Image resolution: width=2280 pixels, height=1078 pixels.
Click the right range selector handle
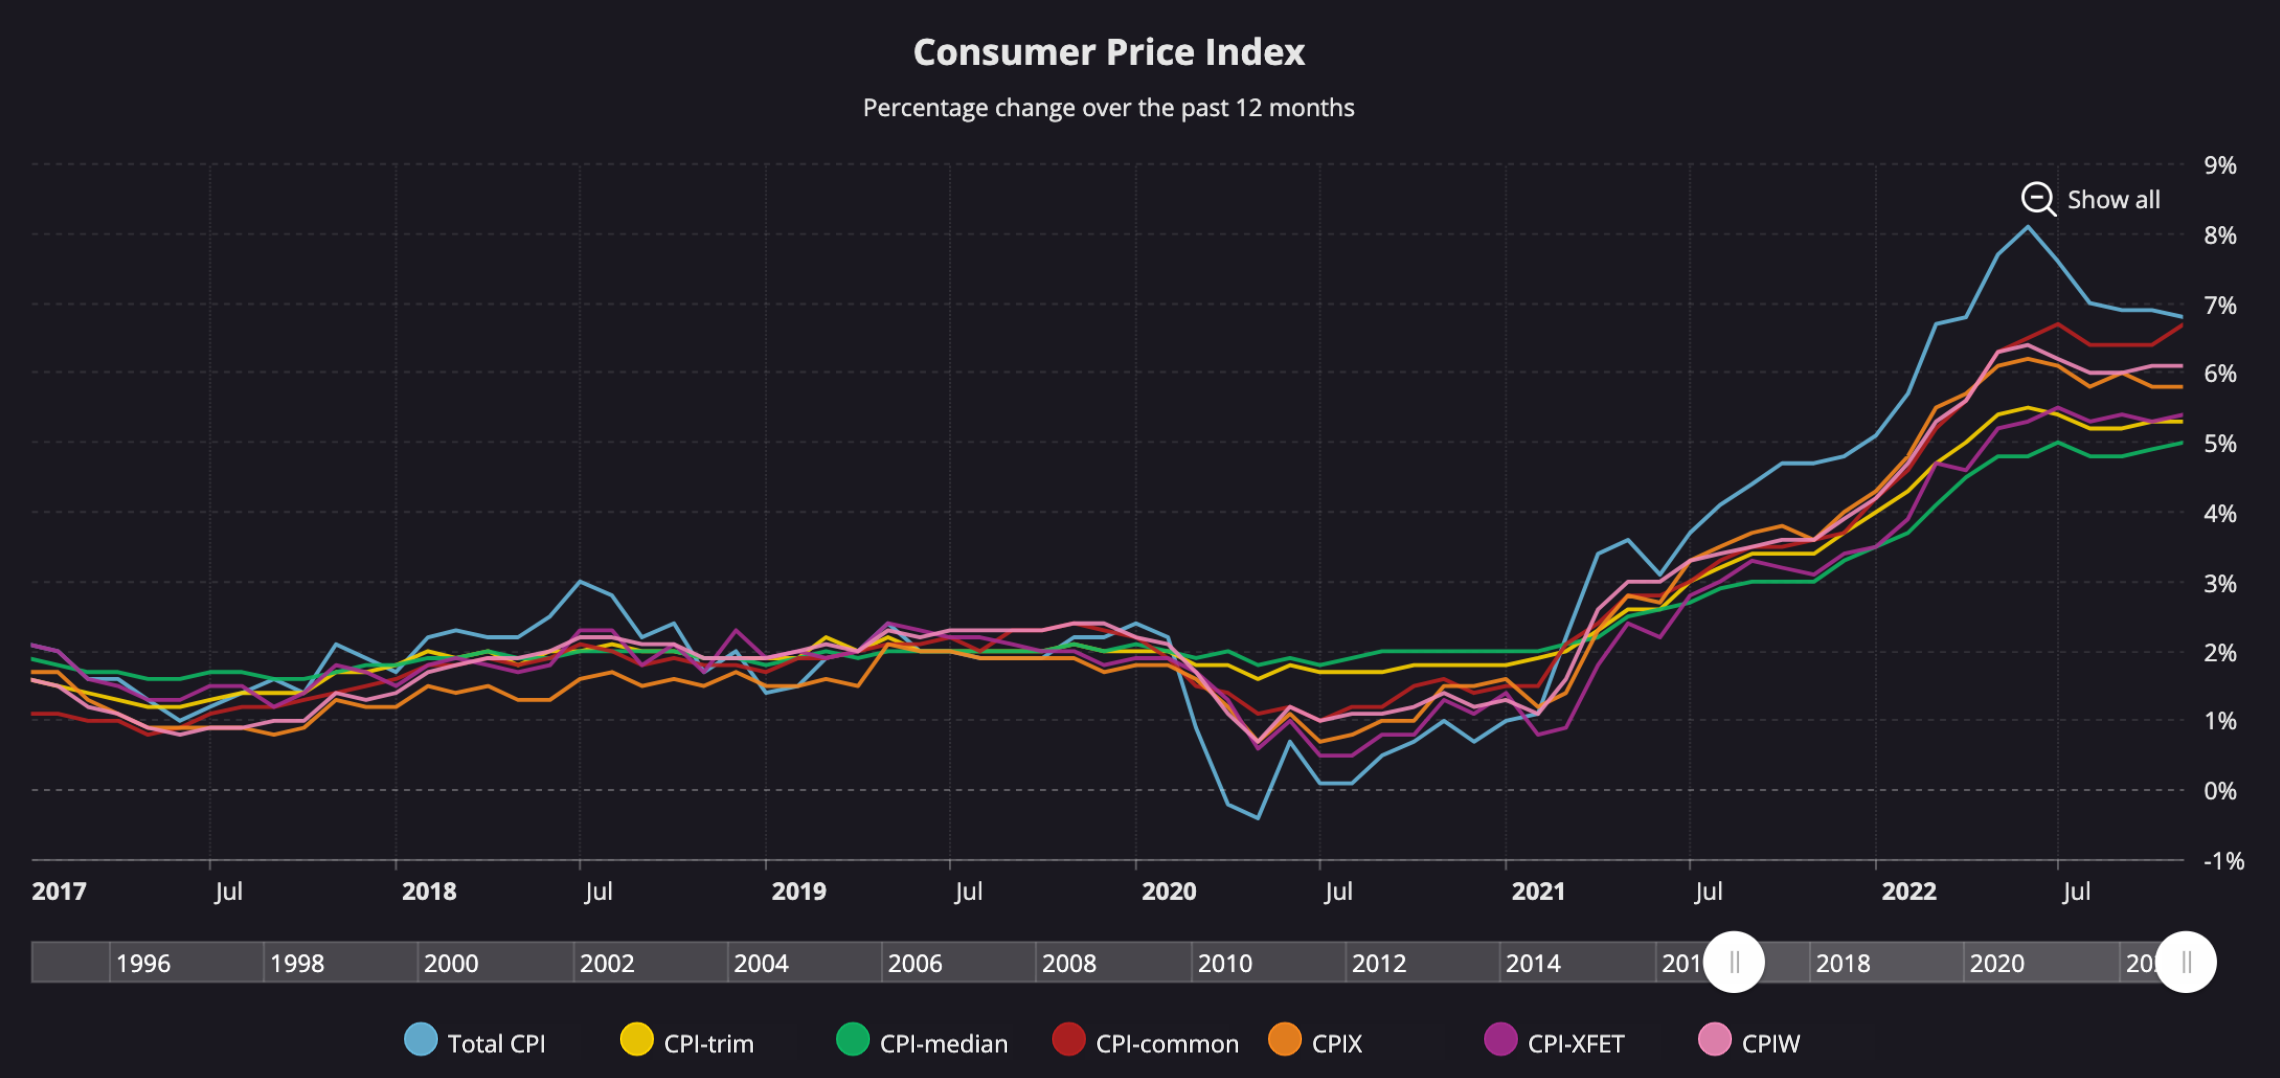click(x=2186, y=962)
